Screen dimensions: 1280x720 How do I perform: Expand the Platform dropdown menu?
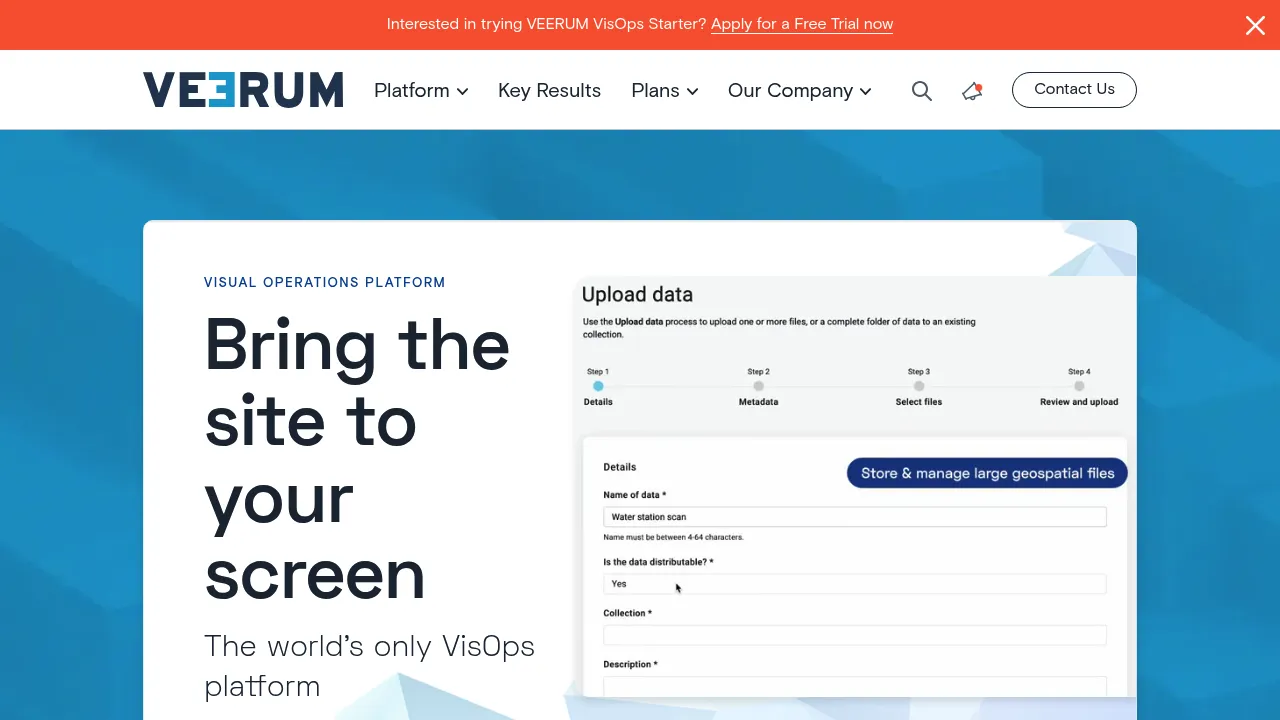point(421,91)
